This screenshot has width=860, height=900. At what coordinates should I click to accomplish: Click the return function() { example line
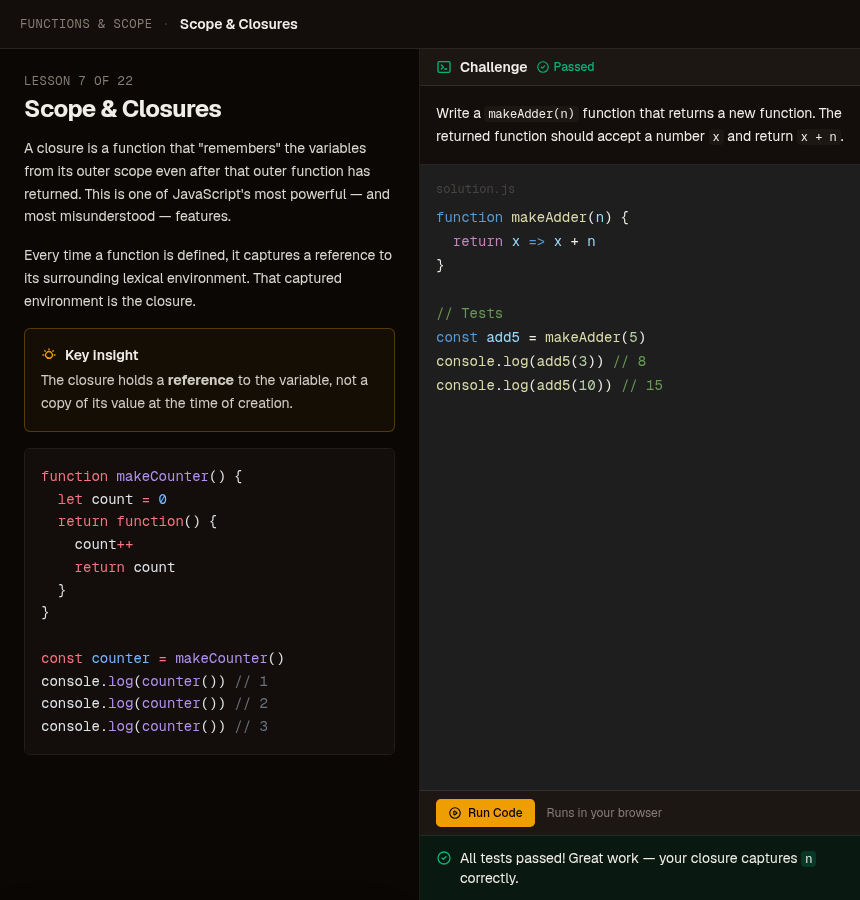(137, 521)
